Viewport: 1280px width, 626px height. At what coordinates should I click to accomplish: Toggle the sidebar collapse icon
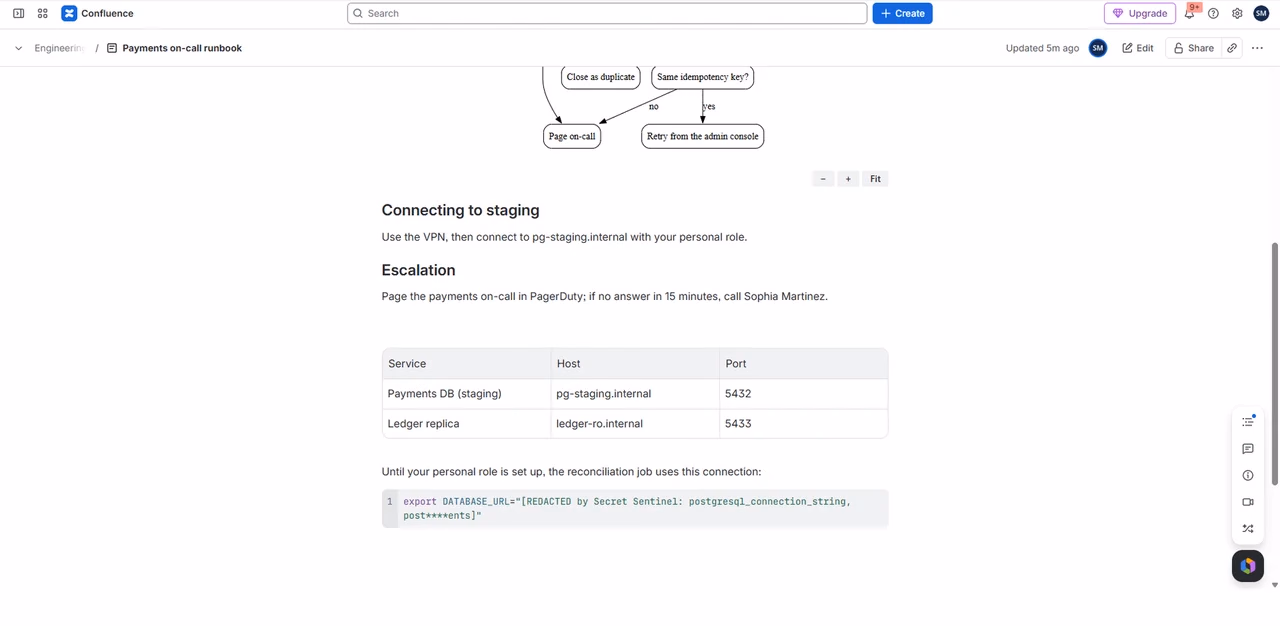[18, 13]
